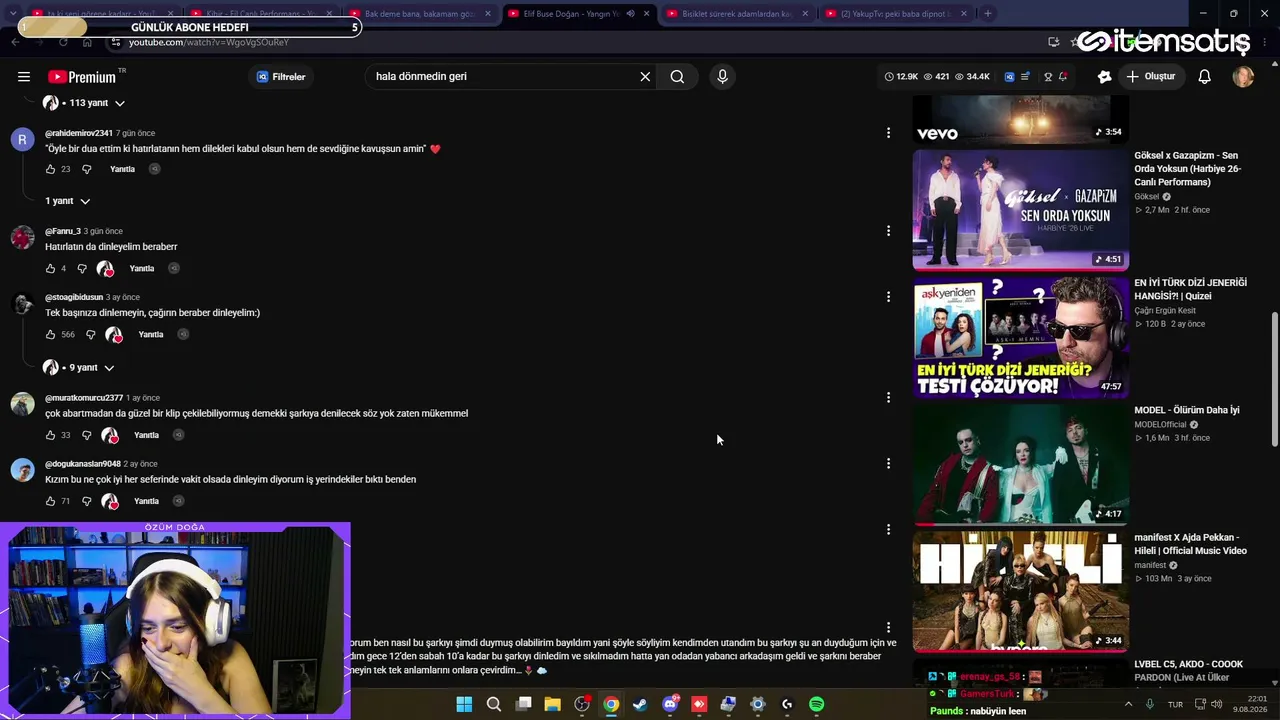Screen dimensions: 1280x720
Task: Reply to @muratkomurcu2377 with Yanıtla
Action: point(146,435)
